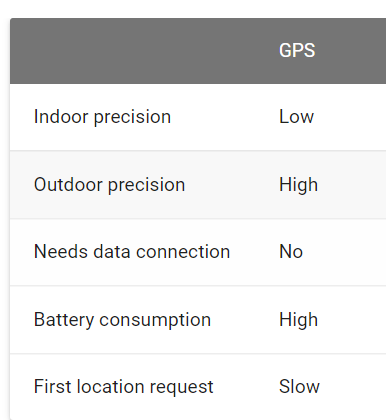This screenshot has width=386, height=420.
Task: Click the word connection in the third row
Action: click(x=183, y=252)
